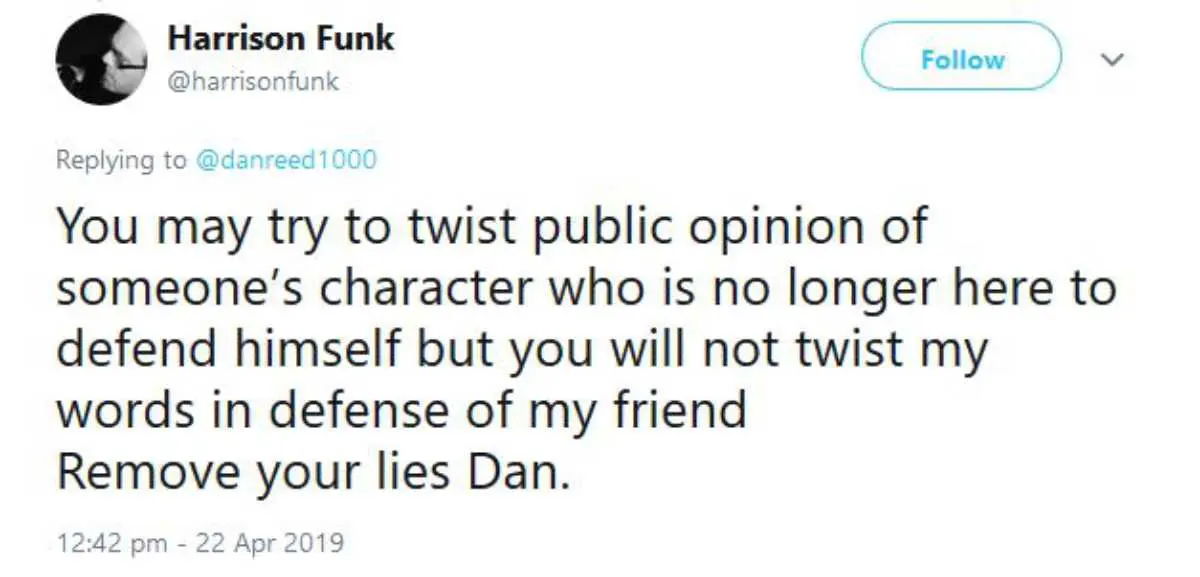
Task: Click the word "public" in the tweet
Action: 589,228
